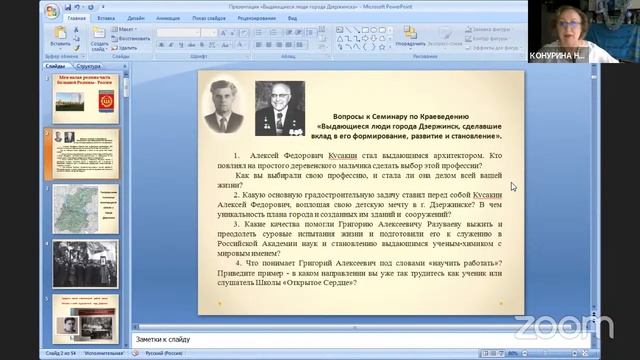
Task: Decrease font size button
Action: (233, 33)
